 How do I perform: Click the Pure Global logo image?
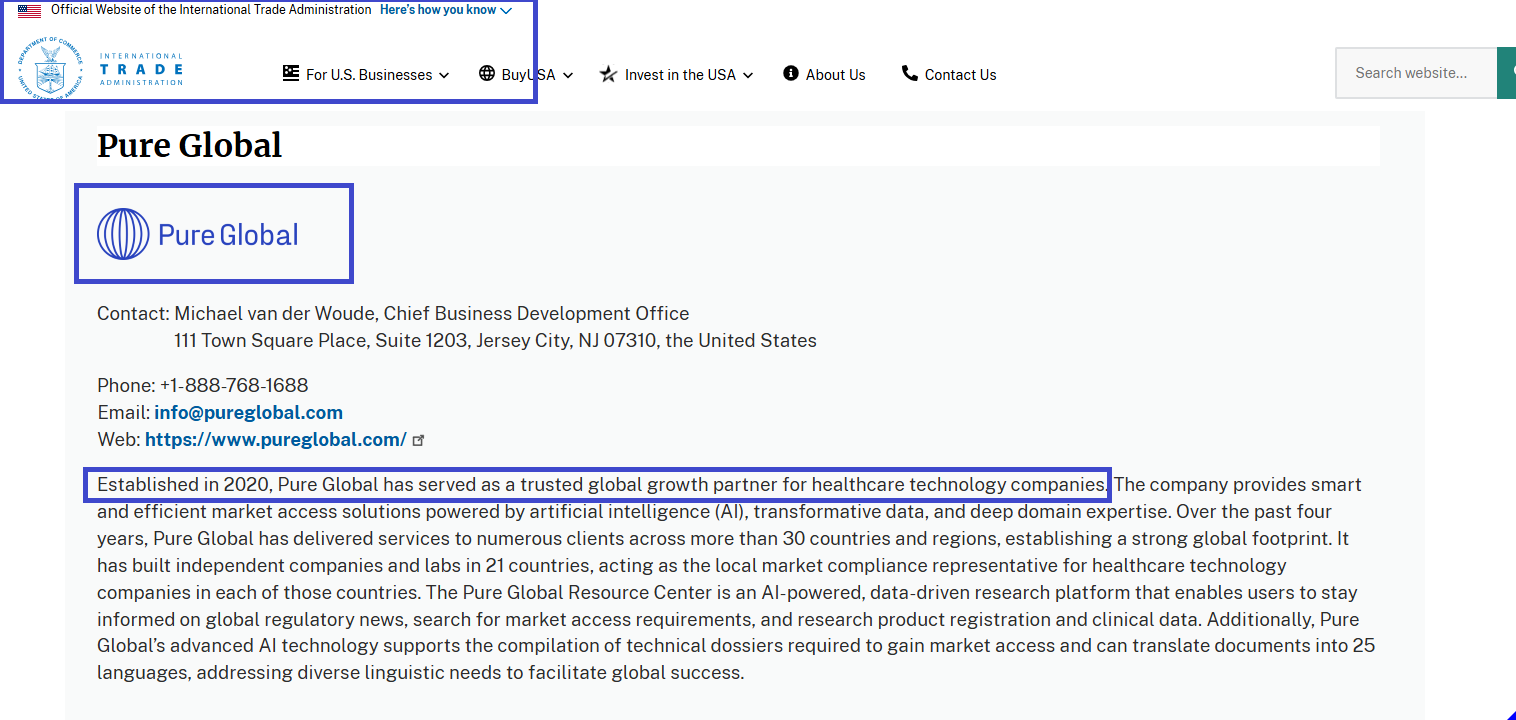[198, 234]
